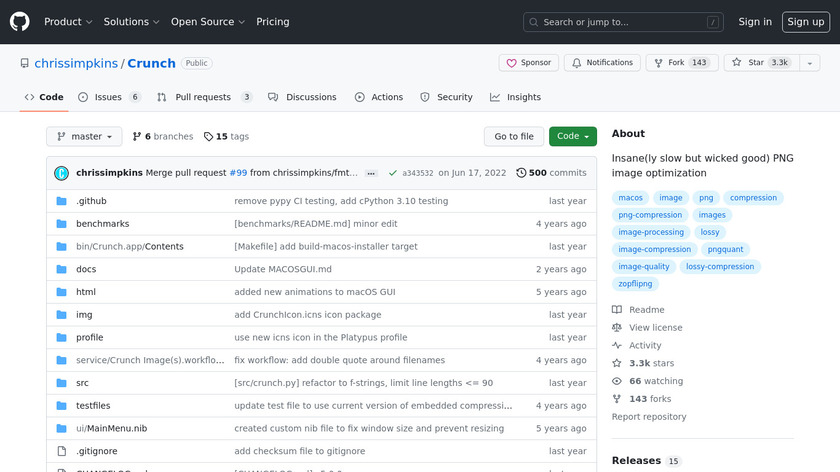This screenshot has width=840, height=472.
Task: Open the star lists dropdown arrow
Action: [809, 63]
